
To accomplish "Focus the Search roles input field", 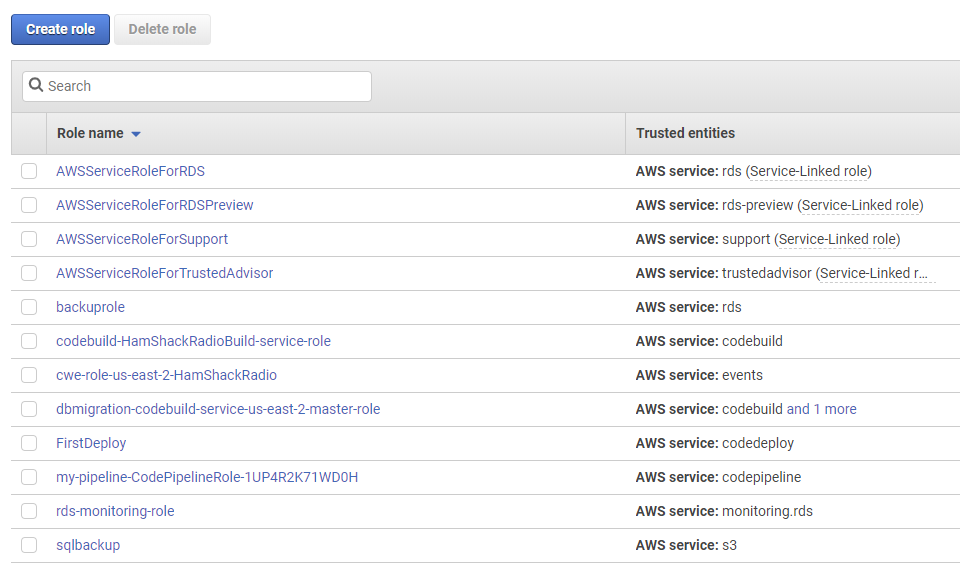I will click(x=197, y=86).
